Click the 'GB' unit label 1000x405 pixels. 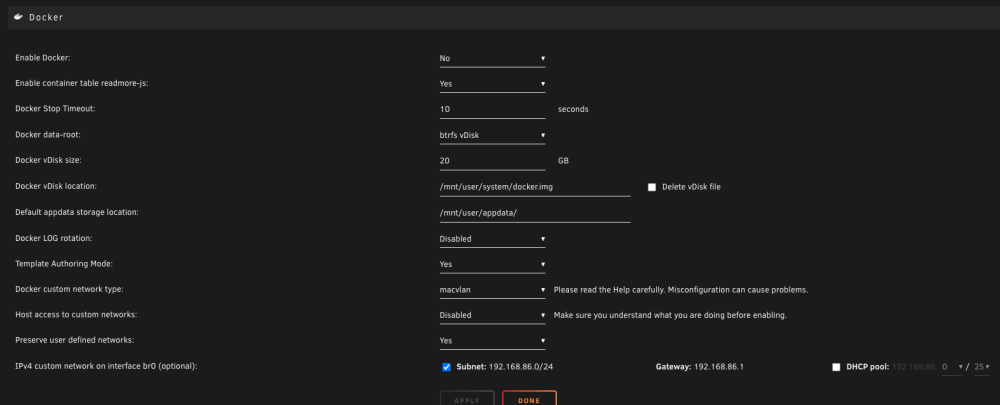pos(563,161)
